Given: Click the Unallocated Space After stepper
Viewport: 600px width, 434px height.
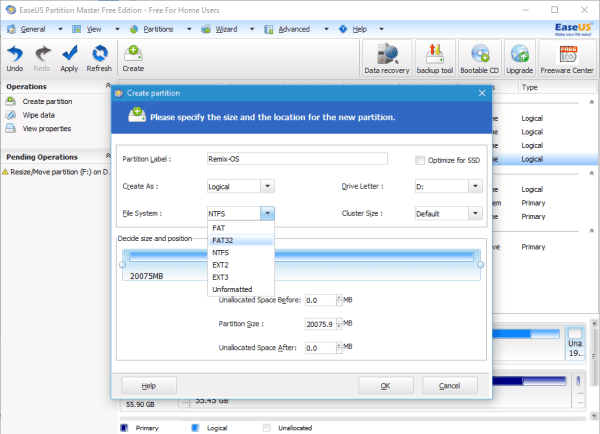Looking at the screenshot, I should coord(339,348).
